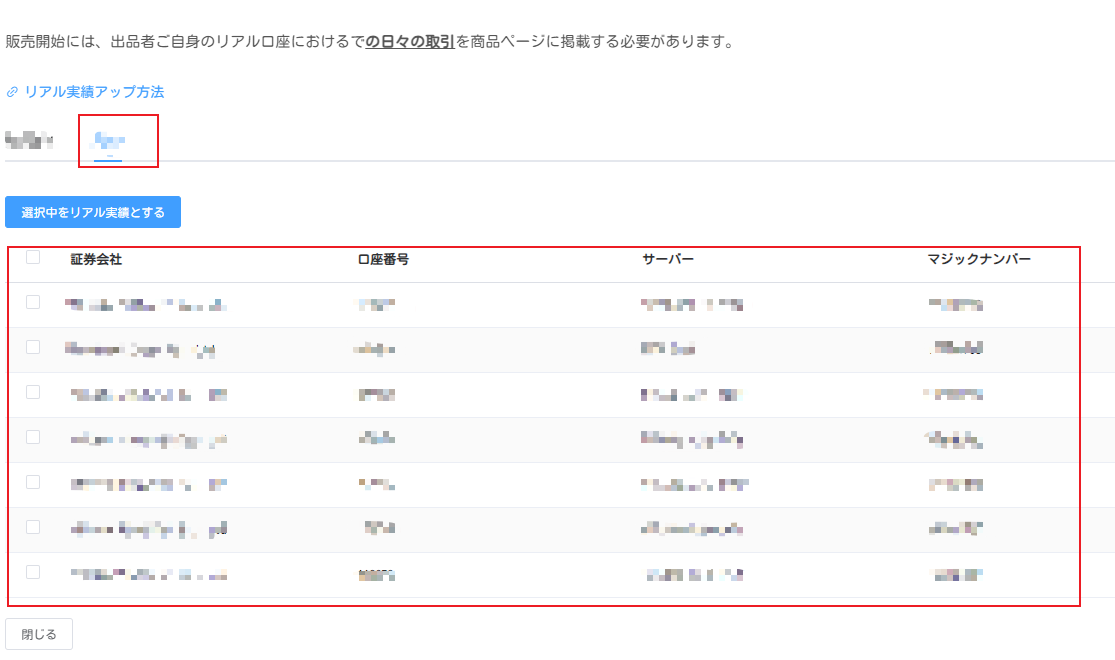Click the first row's 口座番号 cell
Viewport: 1115px width, 660px height.
click(376, 304)
